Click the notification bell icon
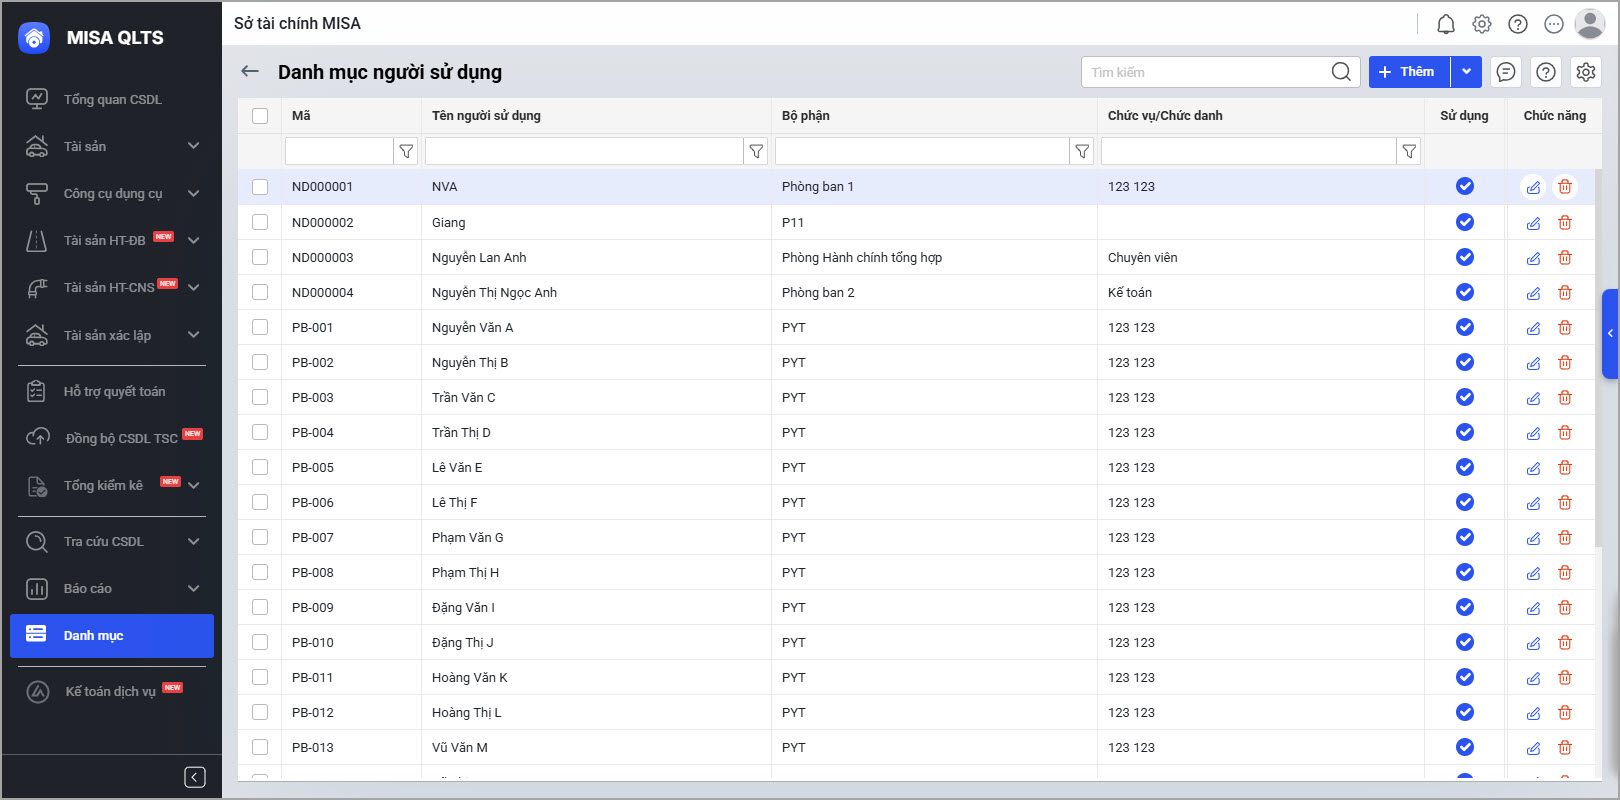This screenshot has height=800, width=1620. click(1445, 24)
